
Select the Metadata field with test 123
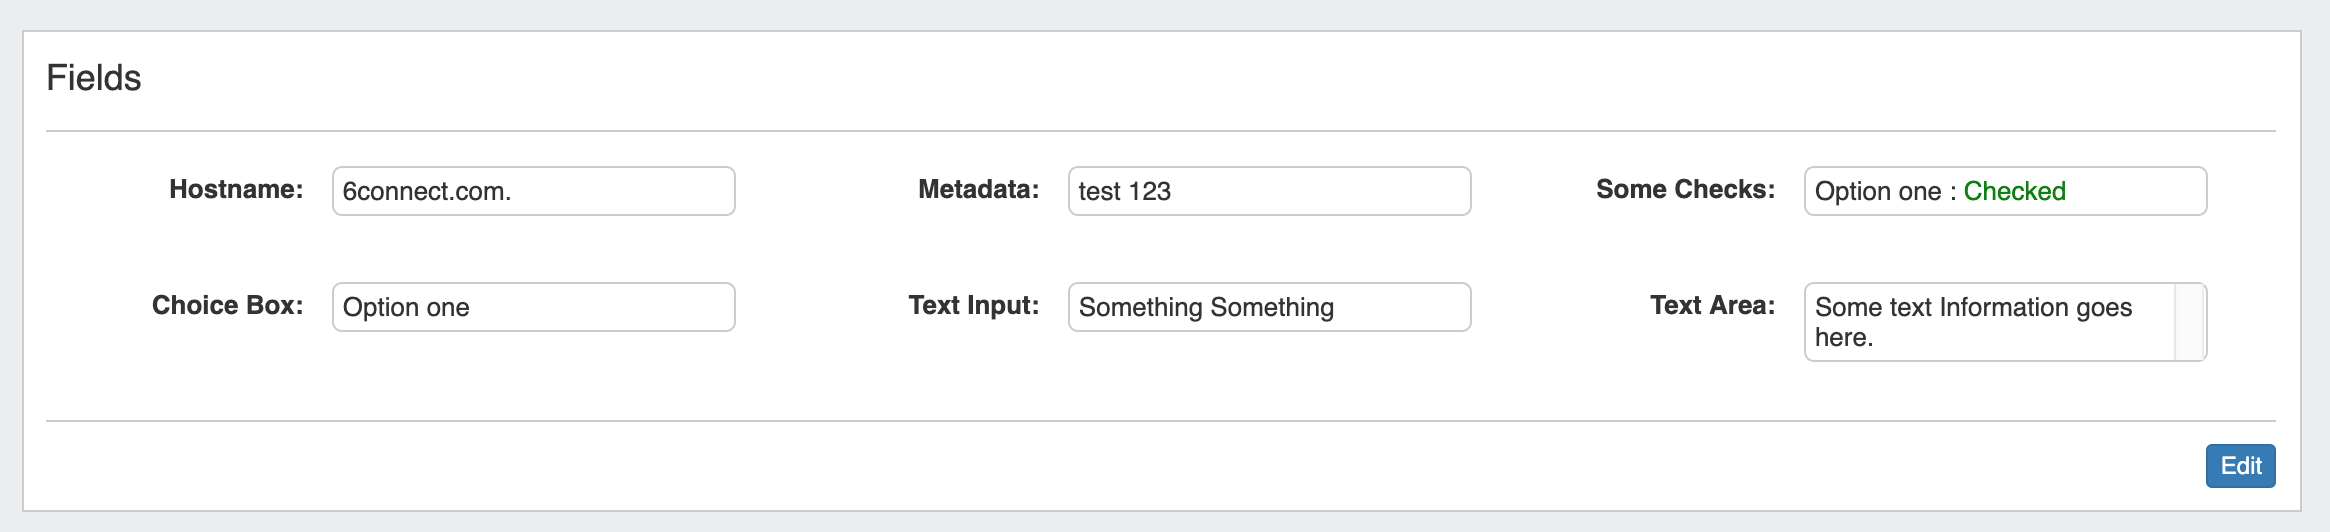pyautogui.click(x=1269, y=191)
